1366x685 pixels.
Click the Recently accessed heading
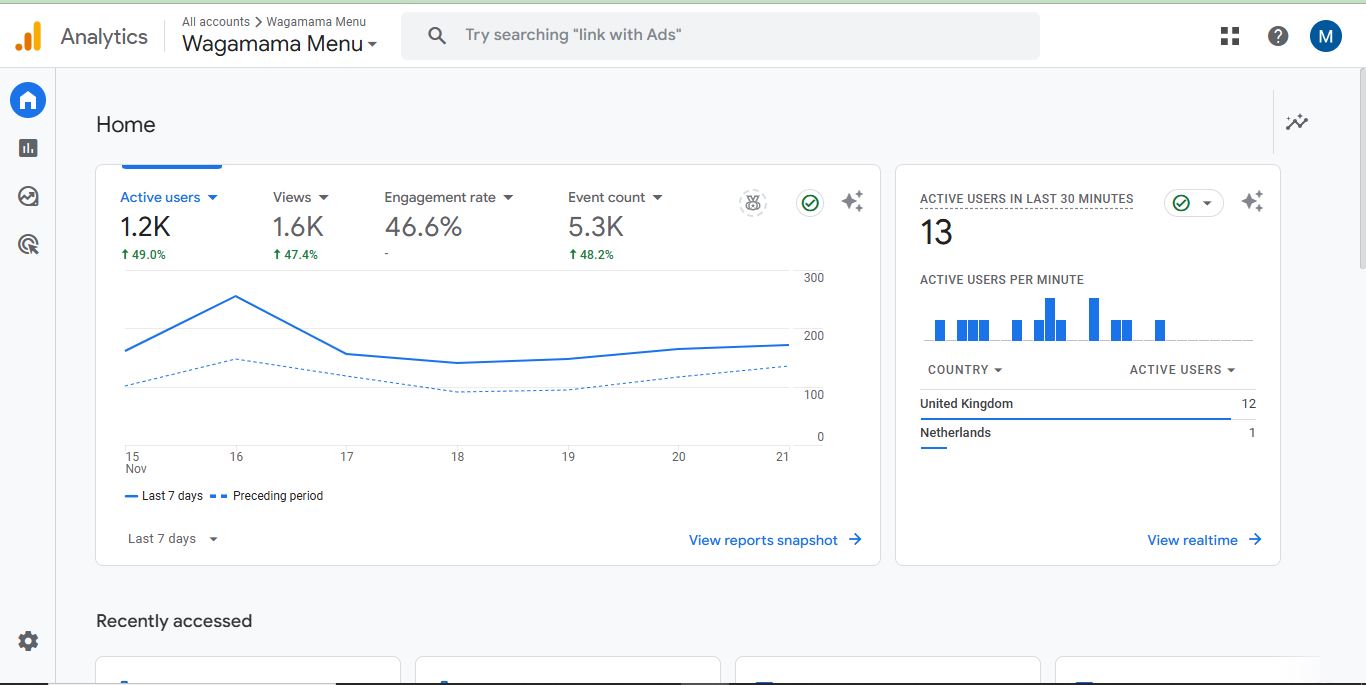[x=174, y=621]
